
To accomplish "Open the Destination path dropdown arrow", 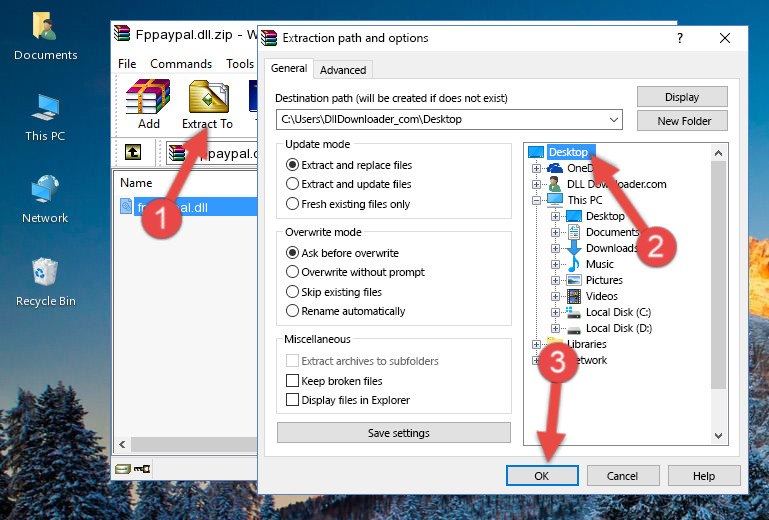I will point(614,120).
